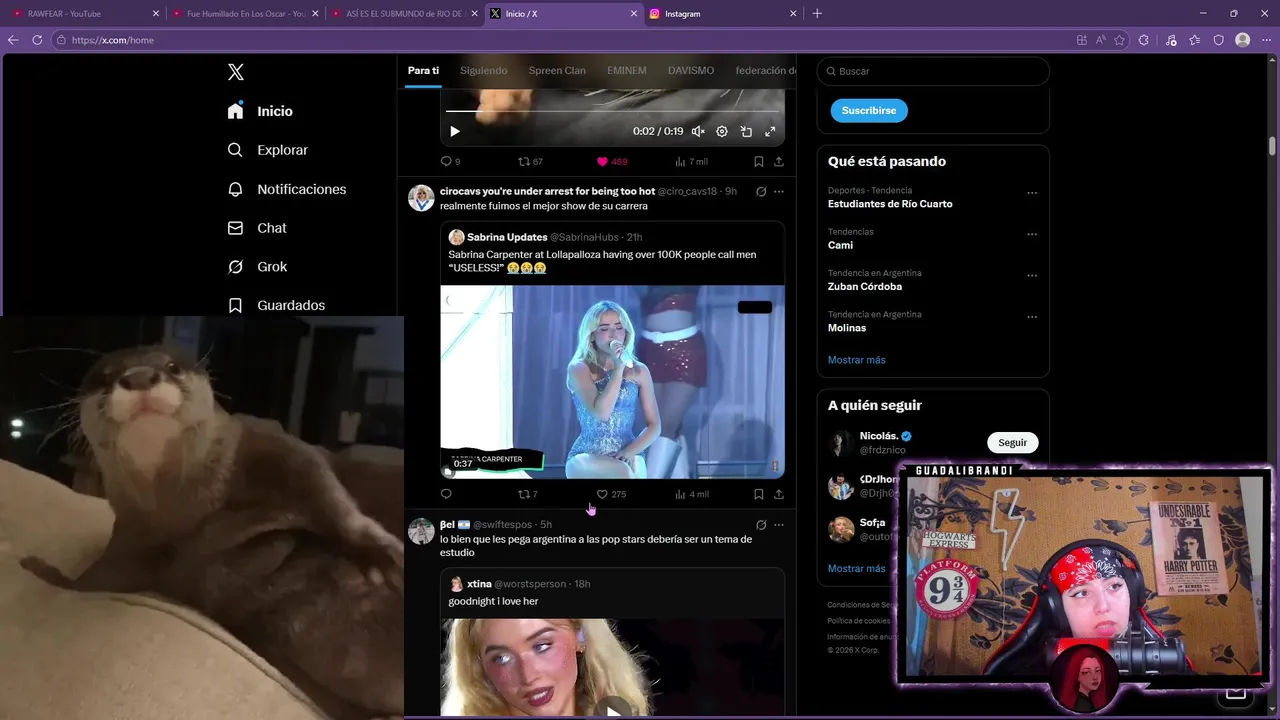Screen dimensions: 1280x720
Task: Open Grok from sidebar
Action: [256, 267]
